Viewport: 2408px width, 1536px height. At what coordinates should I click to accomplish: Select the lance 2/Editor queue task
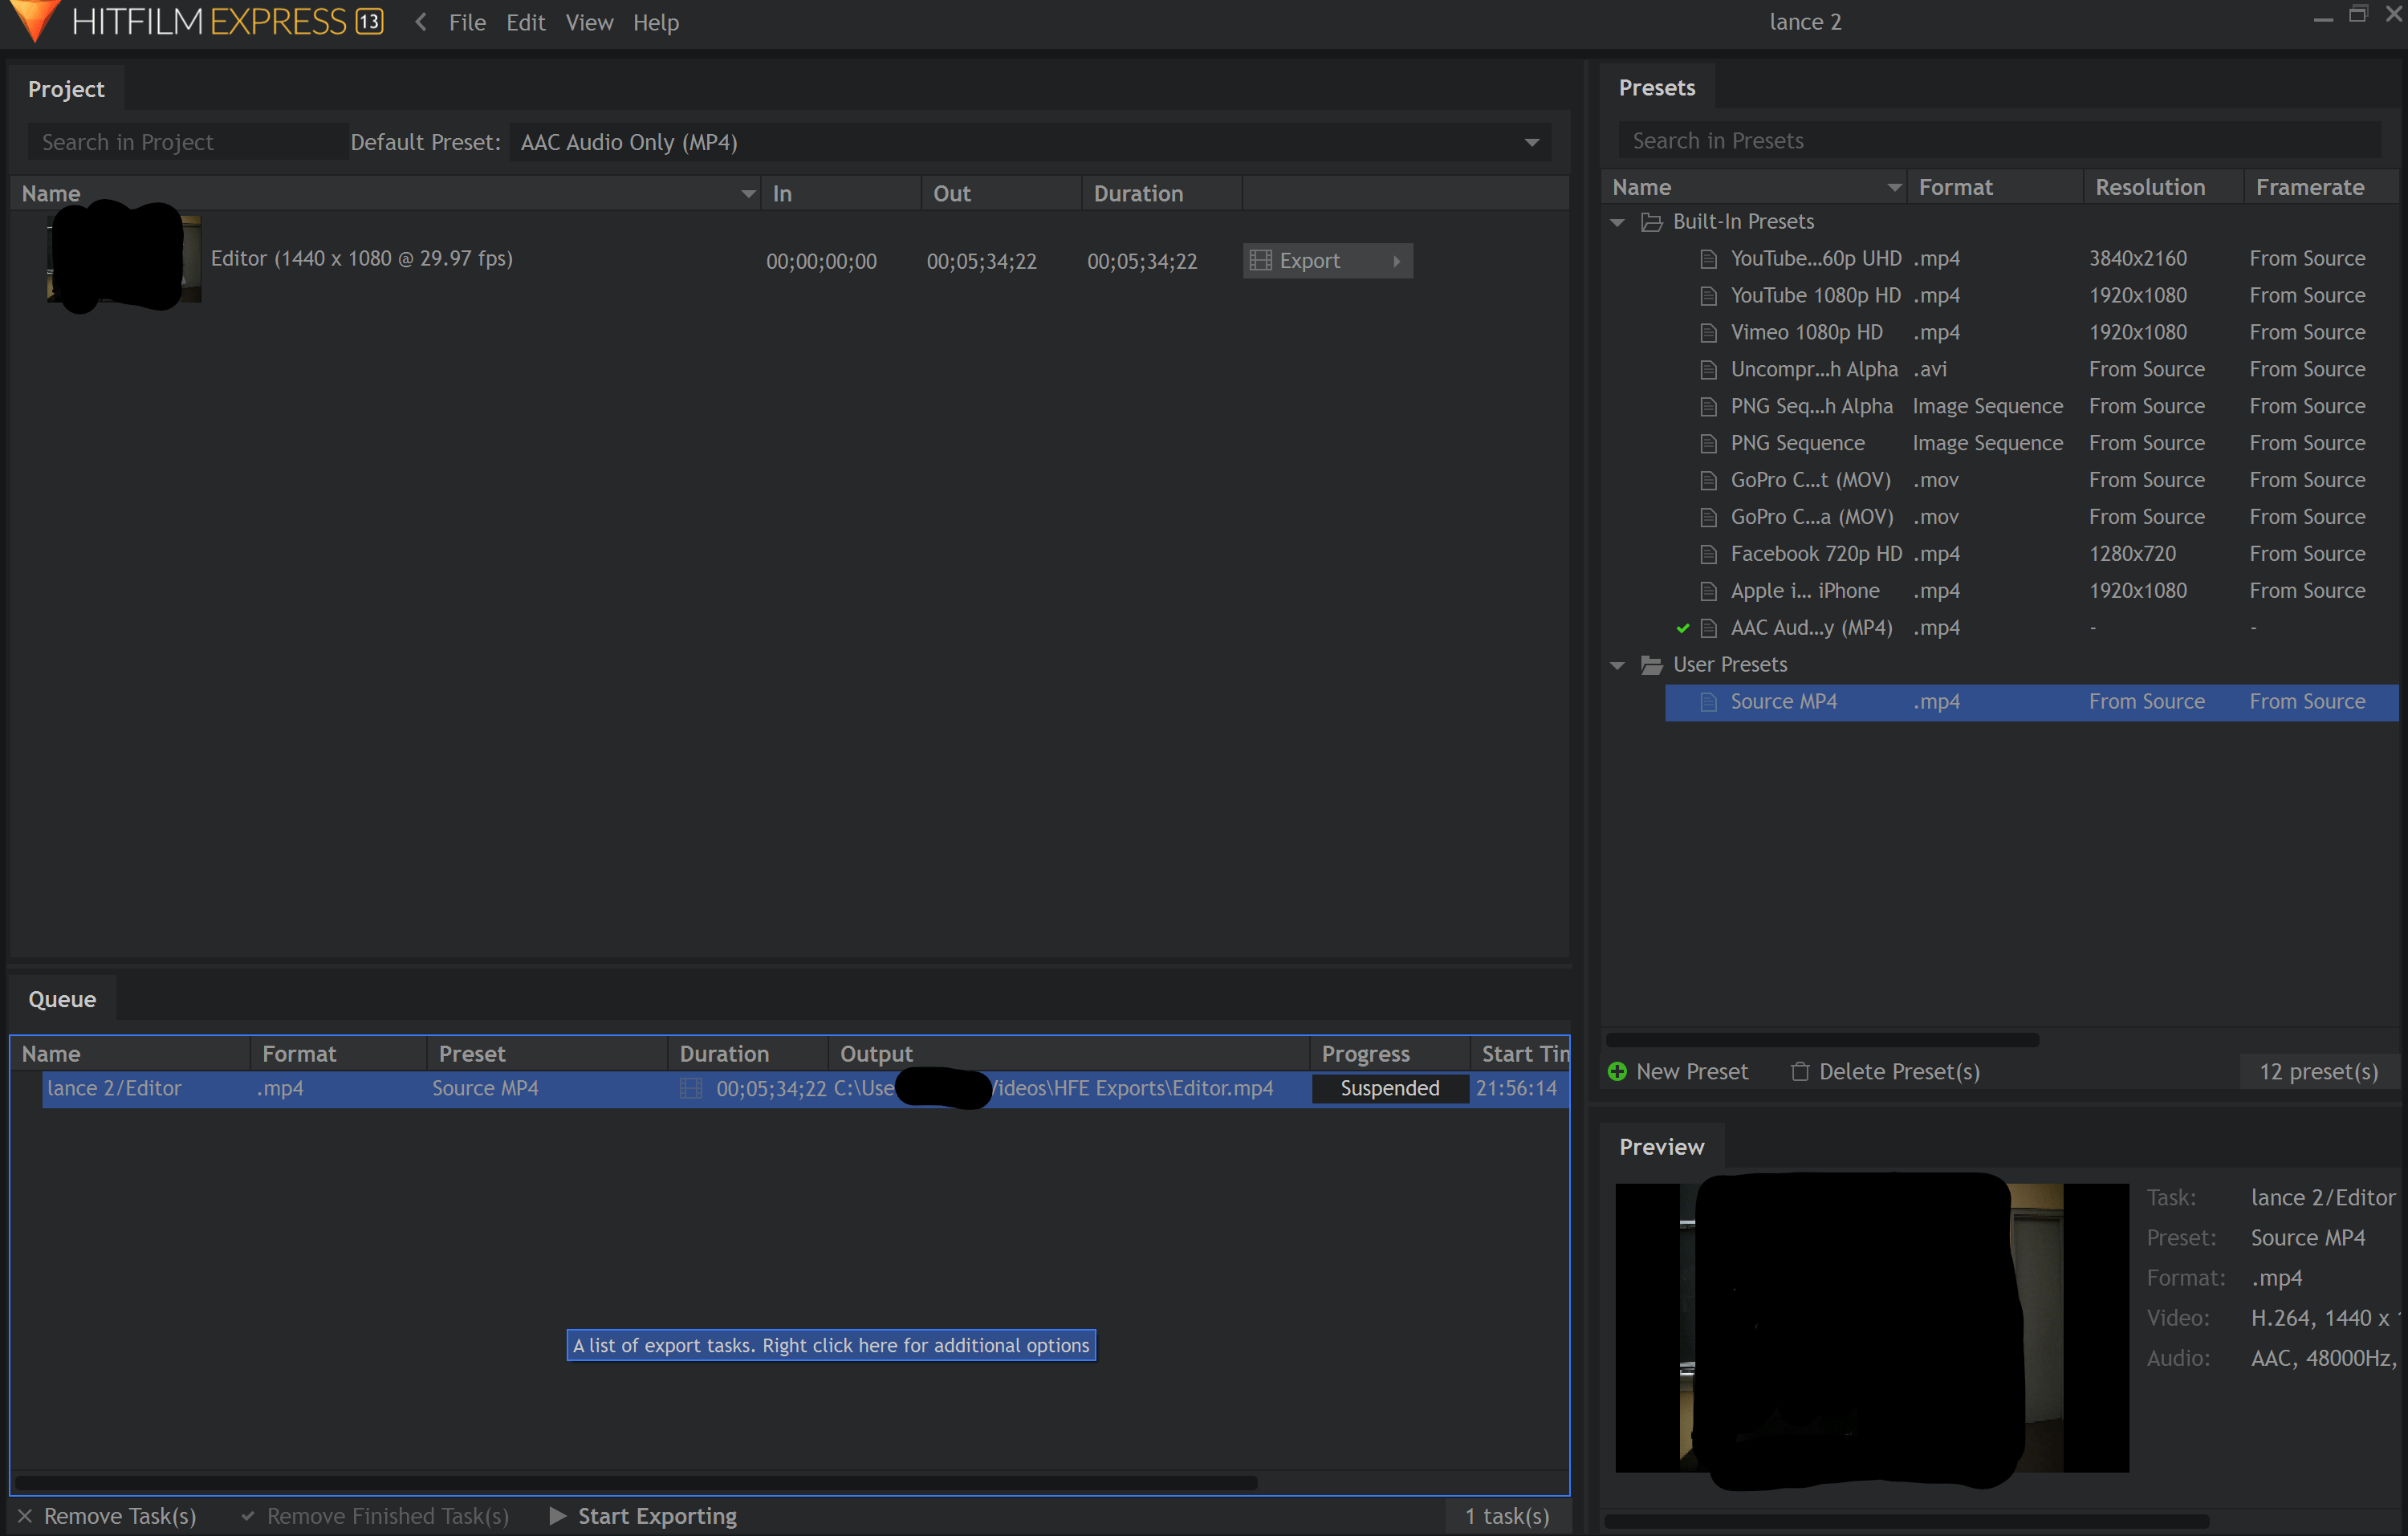pos(805,1088)
